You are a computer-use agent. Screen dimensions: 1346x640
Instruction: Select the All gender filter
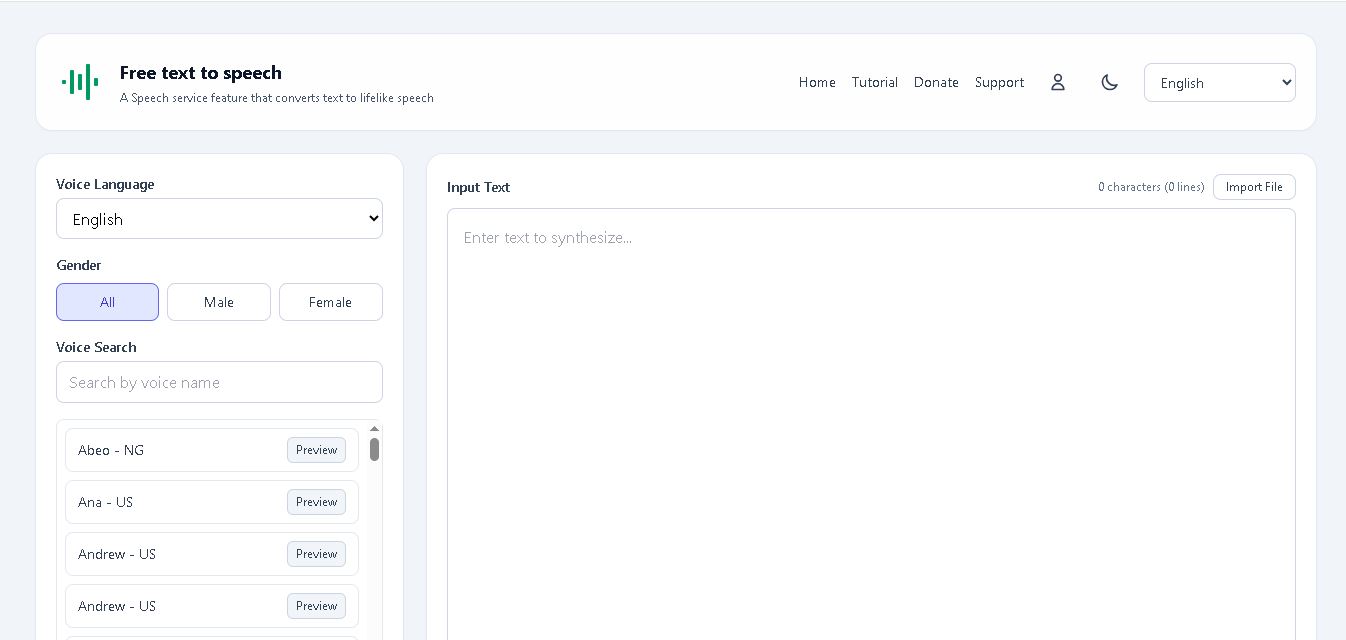click(x=107, y=302)
